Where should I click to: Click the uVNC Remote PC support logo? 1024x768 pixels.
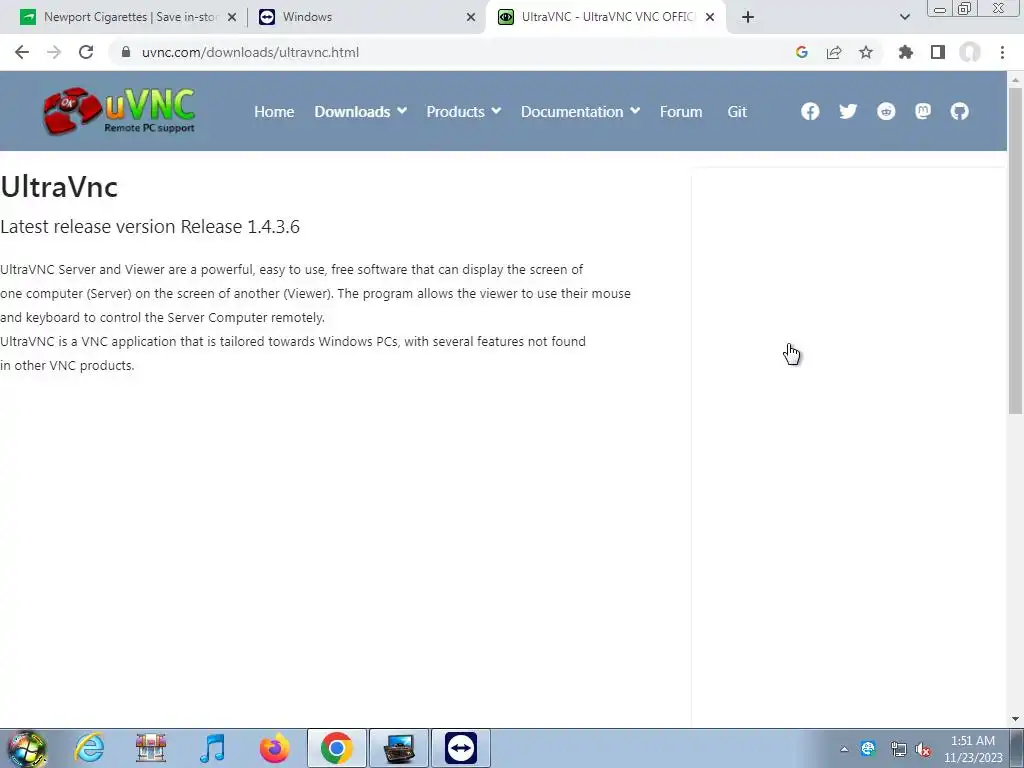119,111
